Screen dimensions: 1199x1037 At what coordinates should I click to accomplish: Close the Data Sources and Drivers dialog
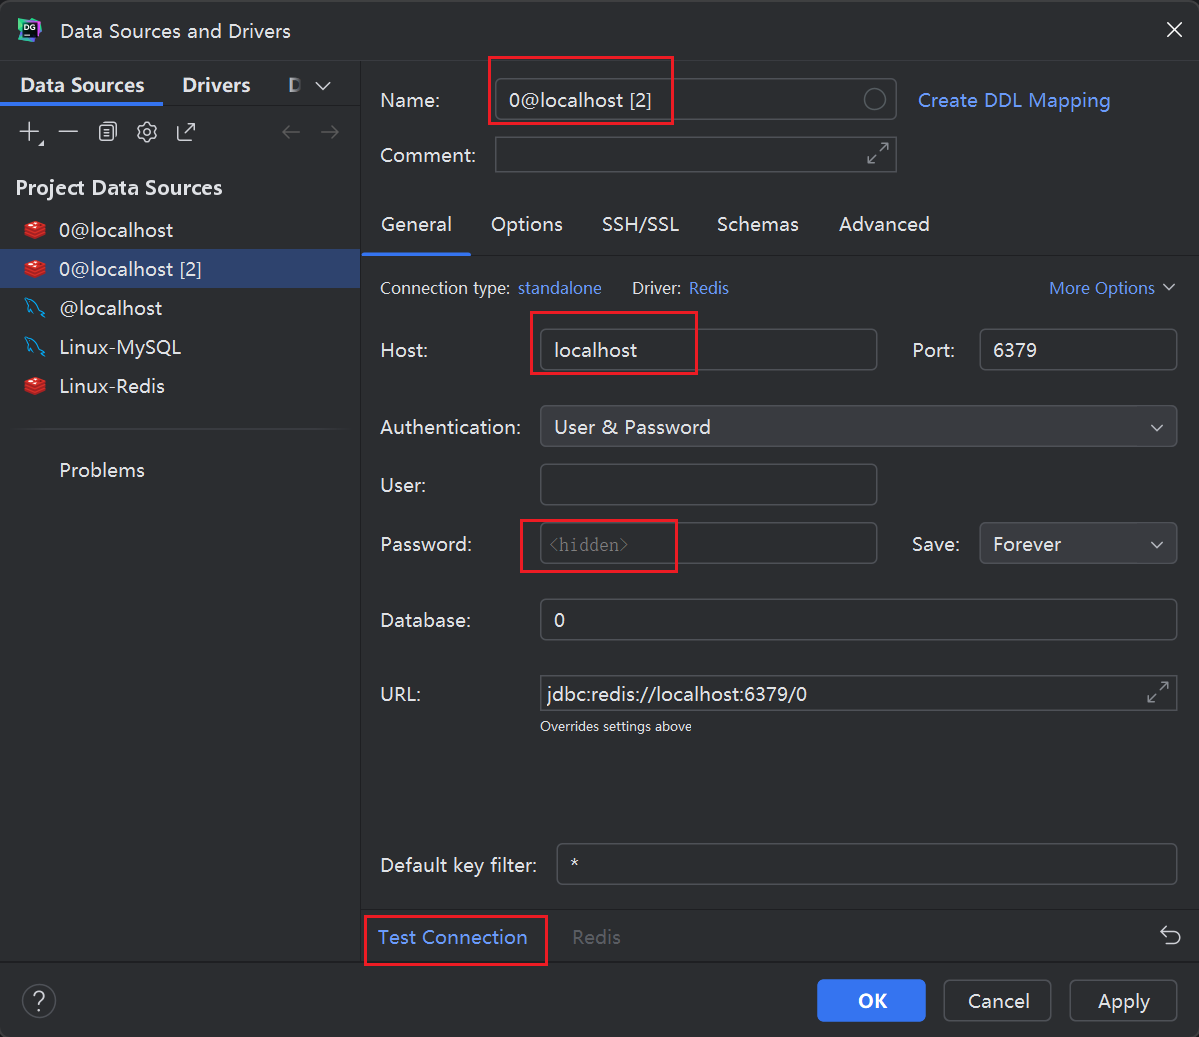(1174, 30)
